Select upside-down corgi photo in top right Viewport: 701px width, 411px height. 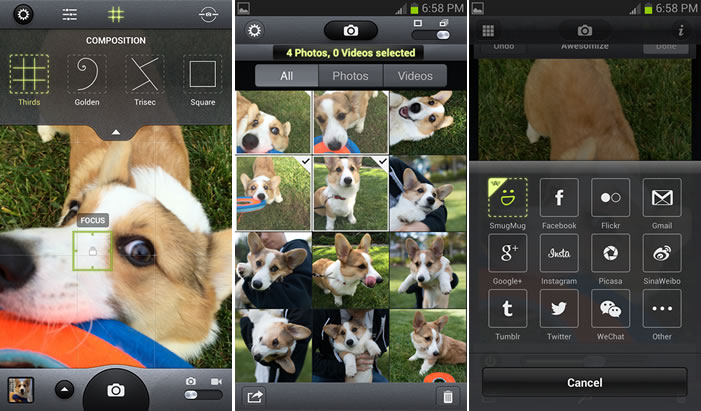coord(428,122)
